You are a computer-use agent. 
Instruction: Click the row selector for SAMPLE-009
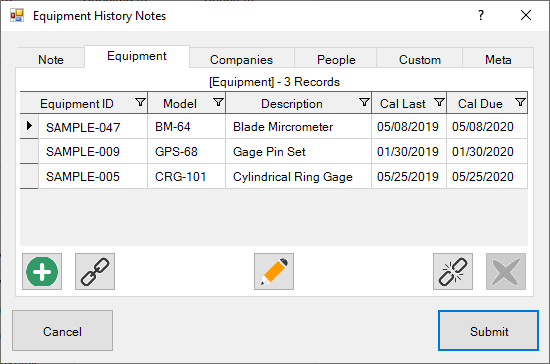pyautogui.click(x=29, y=151)
